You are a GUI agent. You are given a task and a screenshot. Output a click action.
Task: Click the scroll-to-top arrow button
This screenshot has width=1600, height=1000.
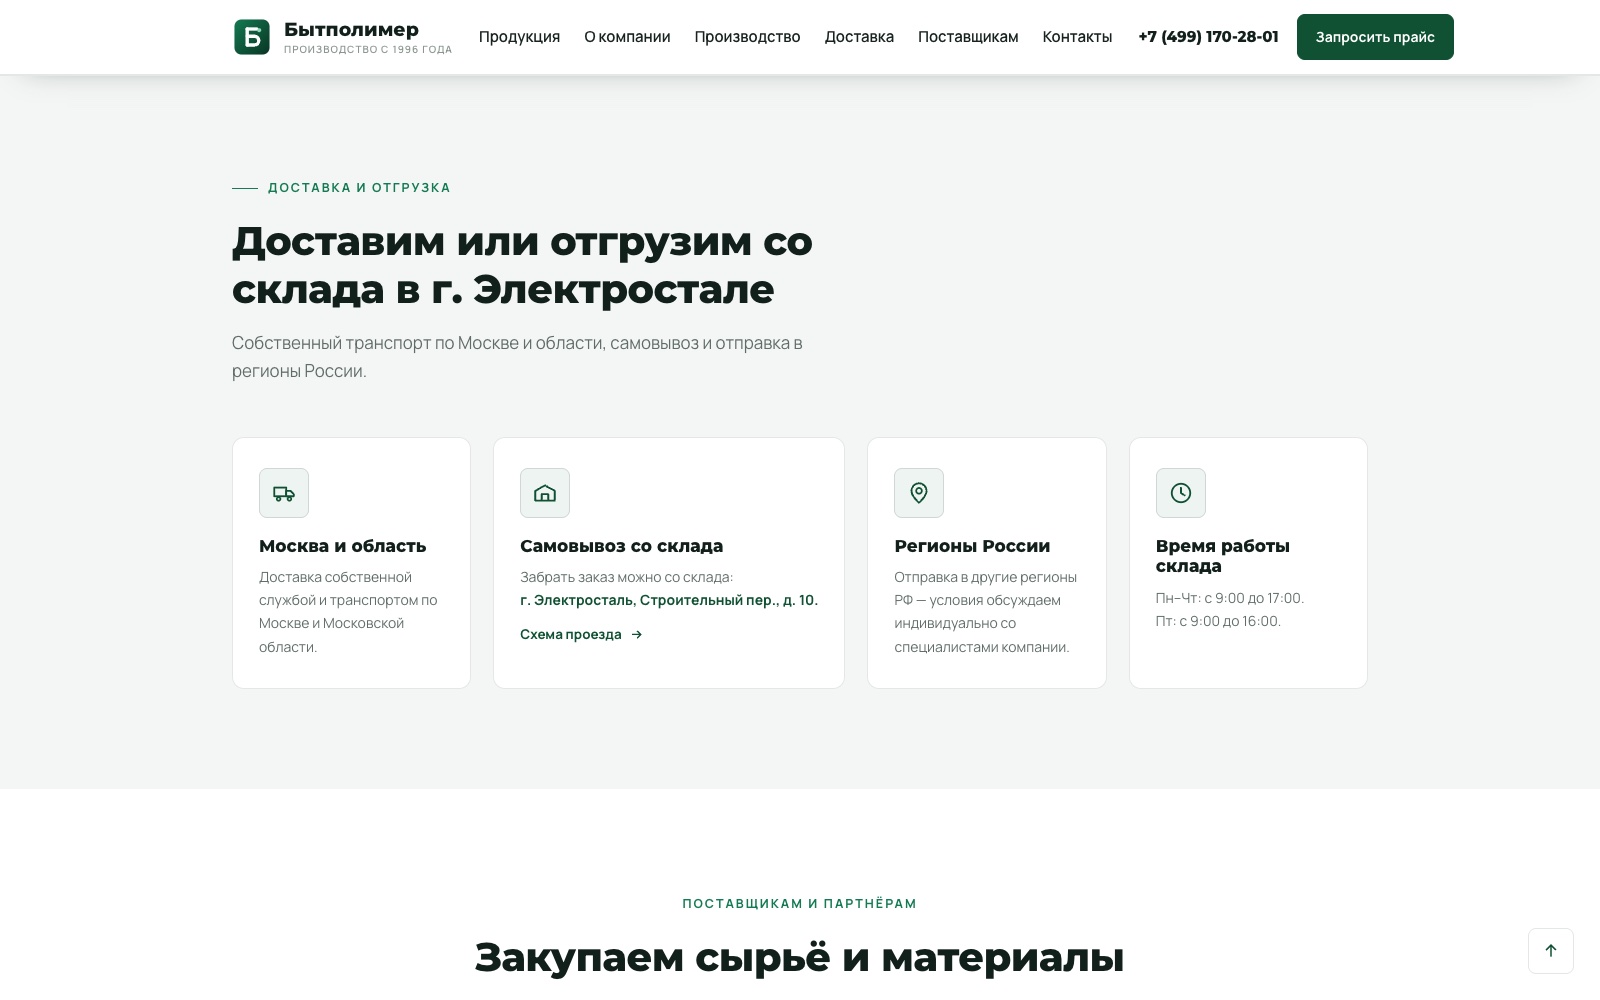point(1551,951)
